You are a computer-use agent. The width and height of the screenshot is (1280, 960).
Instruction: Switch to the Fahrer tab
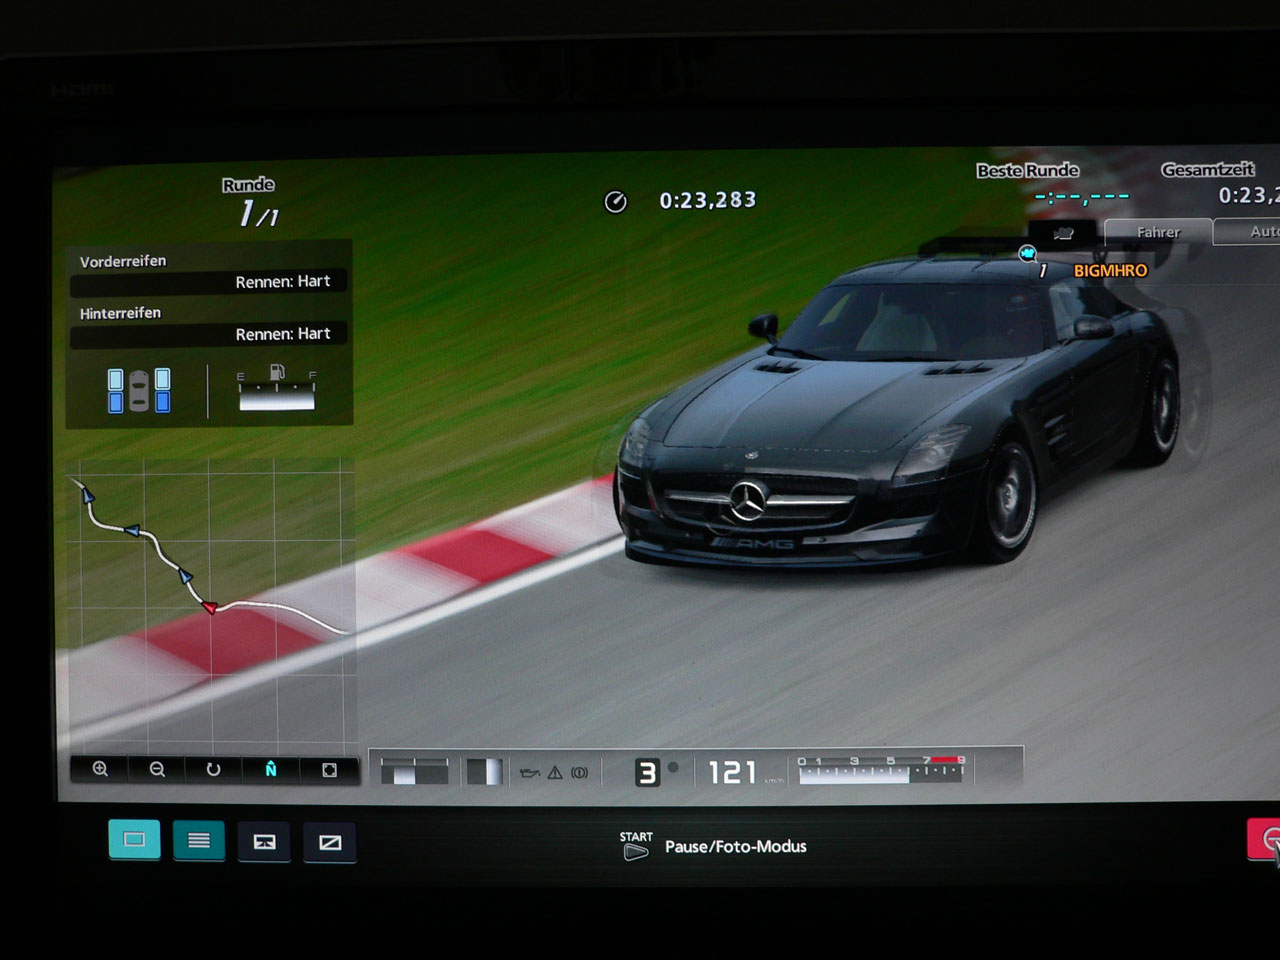[1158, 232]
